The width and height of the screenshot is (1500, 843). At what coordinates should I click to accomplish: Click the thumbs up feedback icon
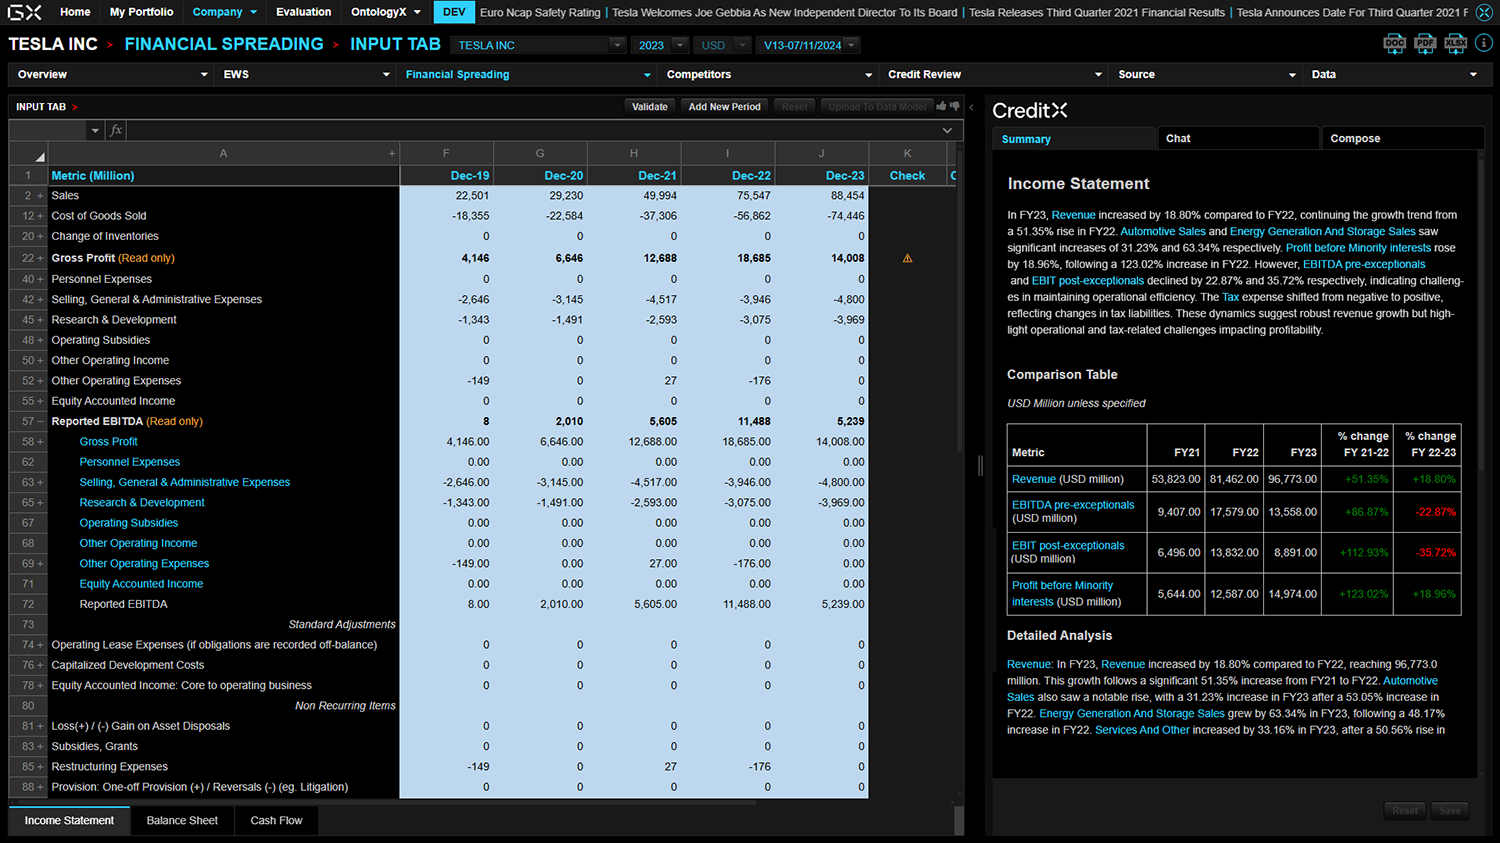click(941, 106)
